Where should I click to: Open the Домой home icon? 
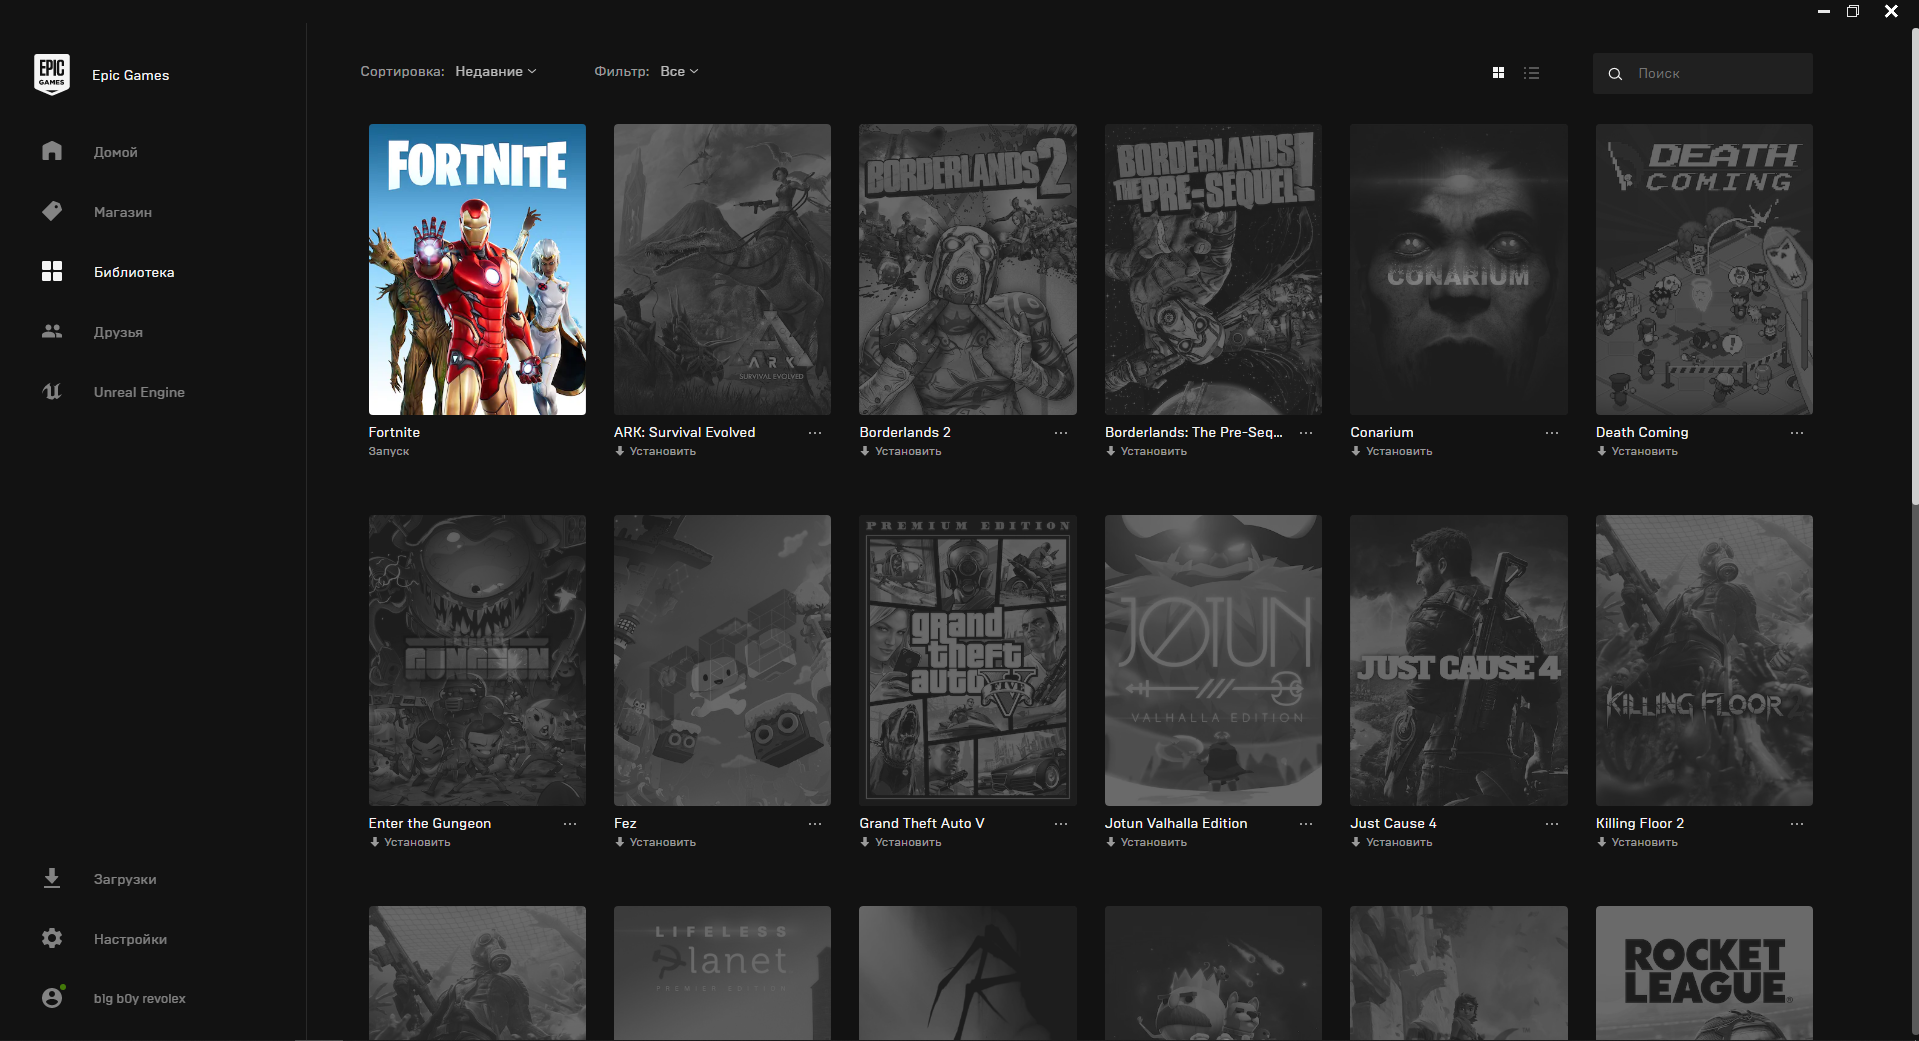(x=52, y=151)
